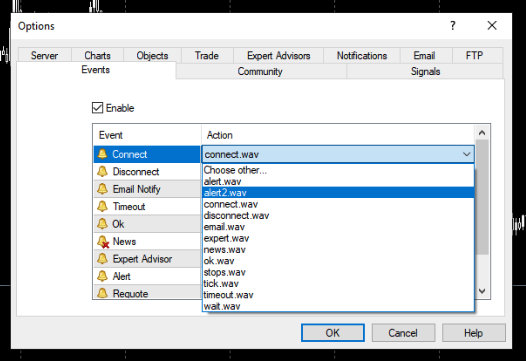The height and width of the screenshot is (361, 526).
Task: Click the Event column header
Action: [147, 135]
